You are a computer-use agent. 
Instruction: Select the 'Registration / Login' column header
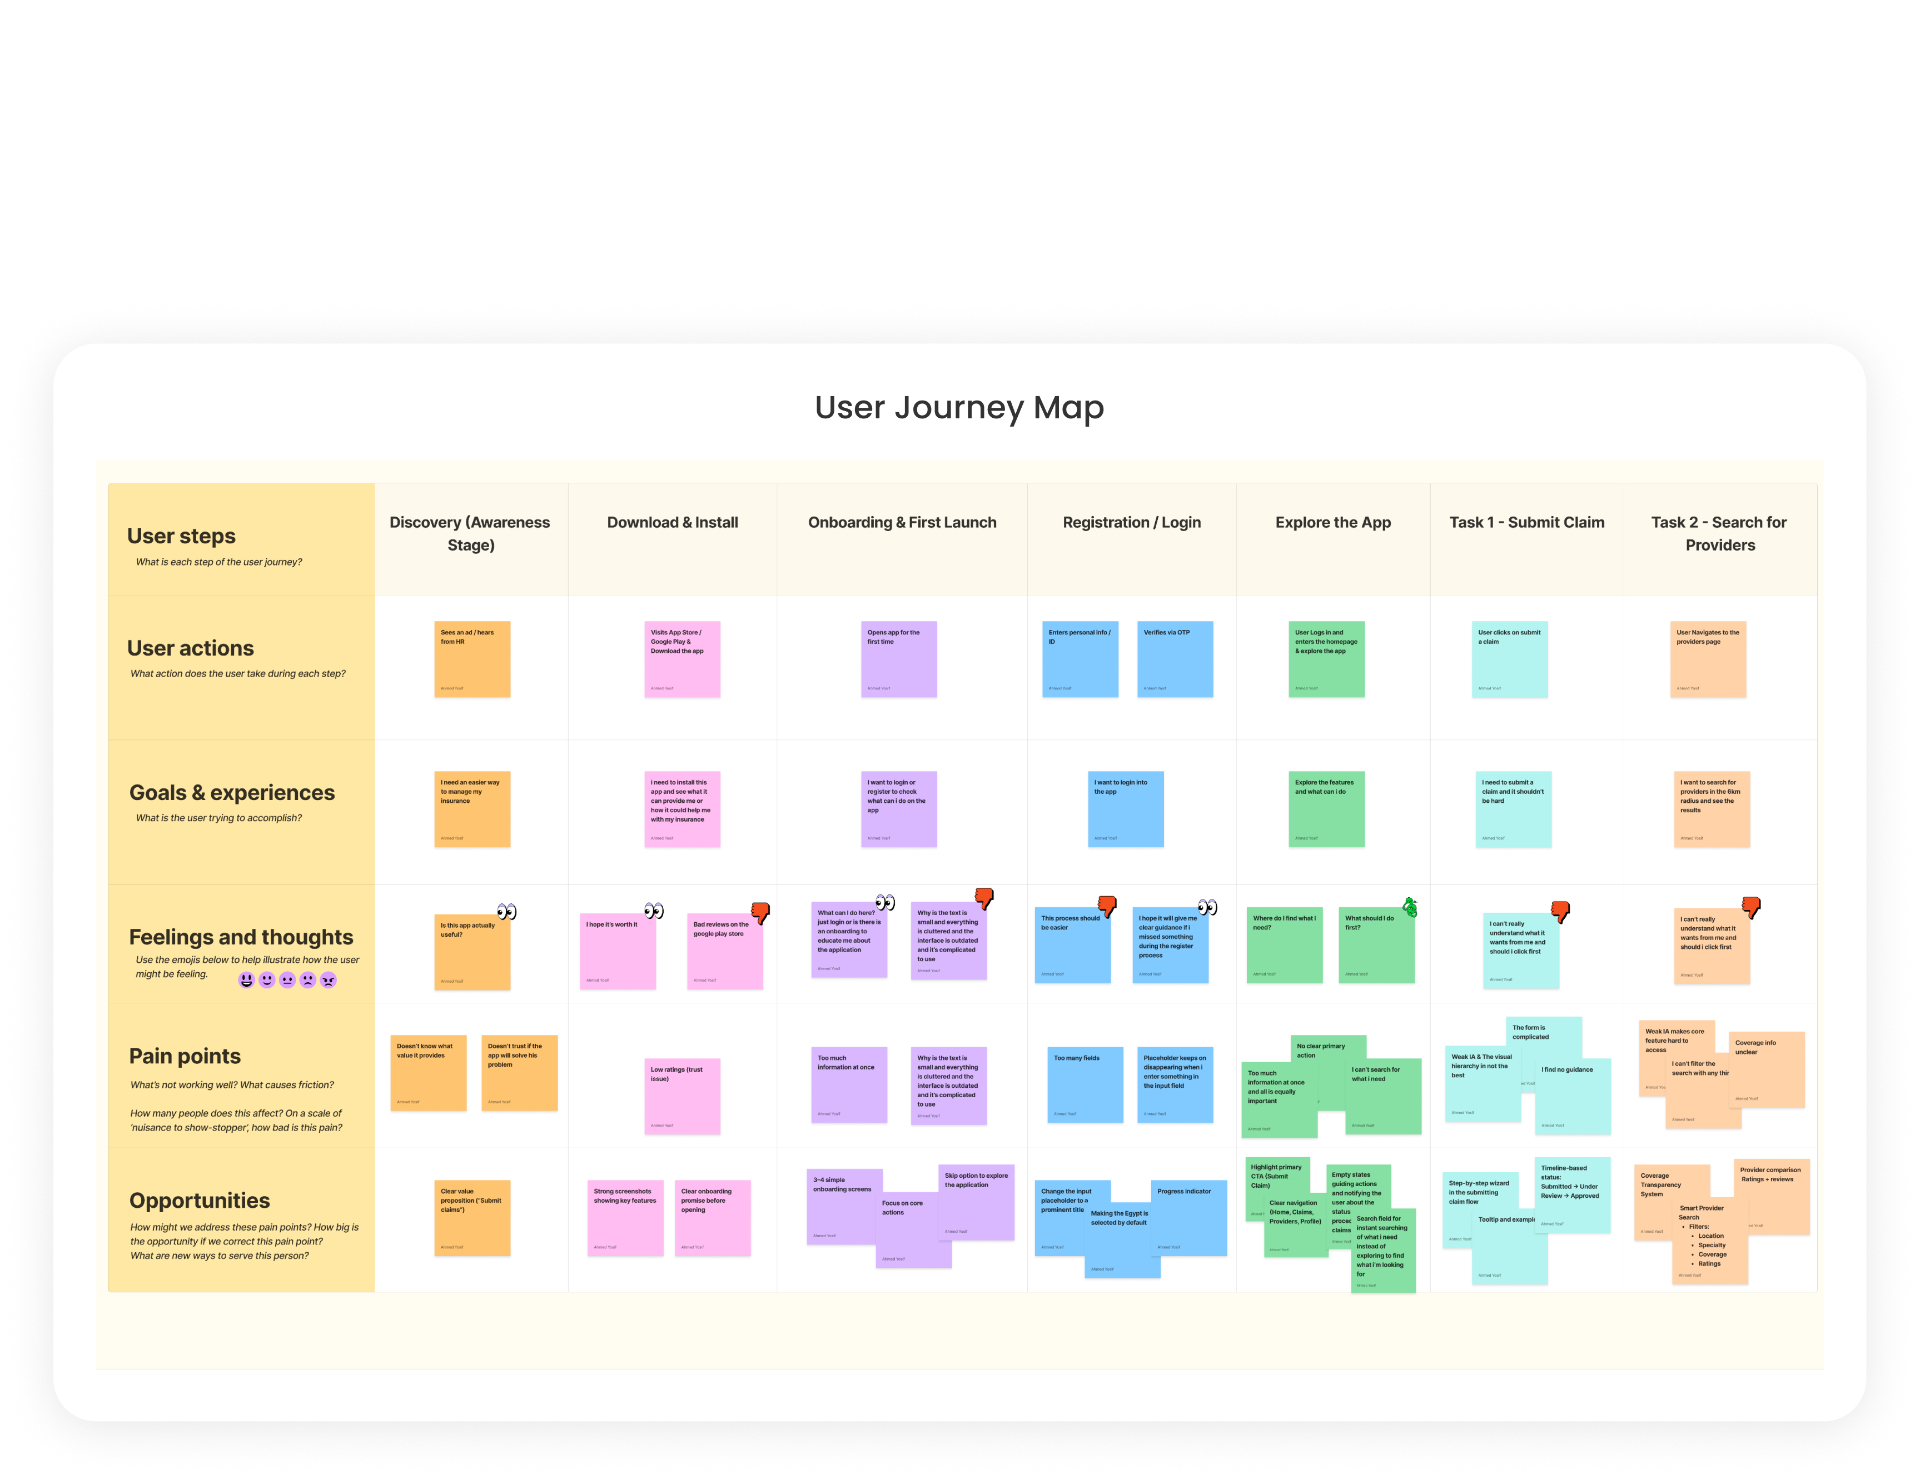click(1132, 522)
